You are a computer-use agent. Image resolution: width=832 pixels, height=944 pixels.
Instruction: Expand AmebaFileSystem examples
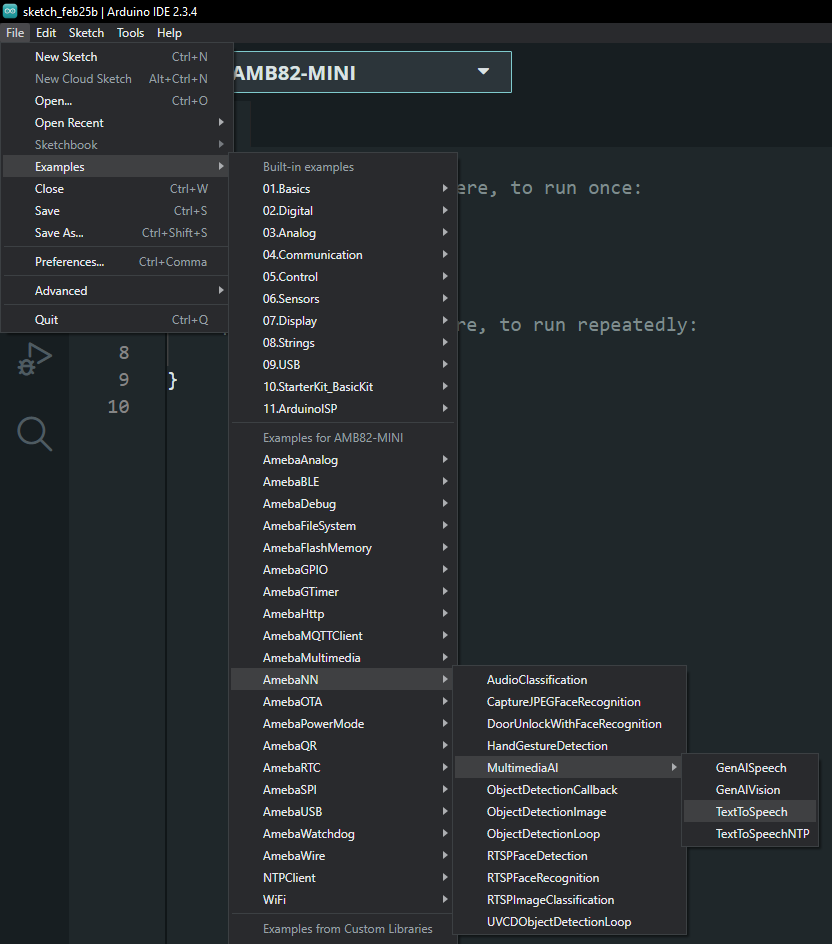click(343, 526)
